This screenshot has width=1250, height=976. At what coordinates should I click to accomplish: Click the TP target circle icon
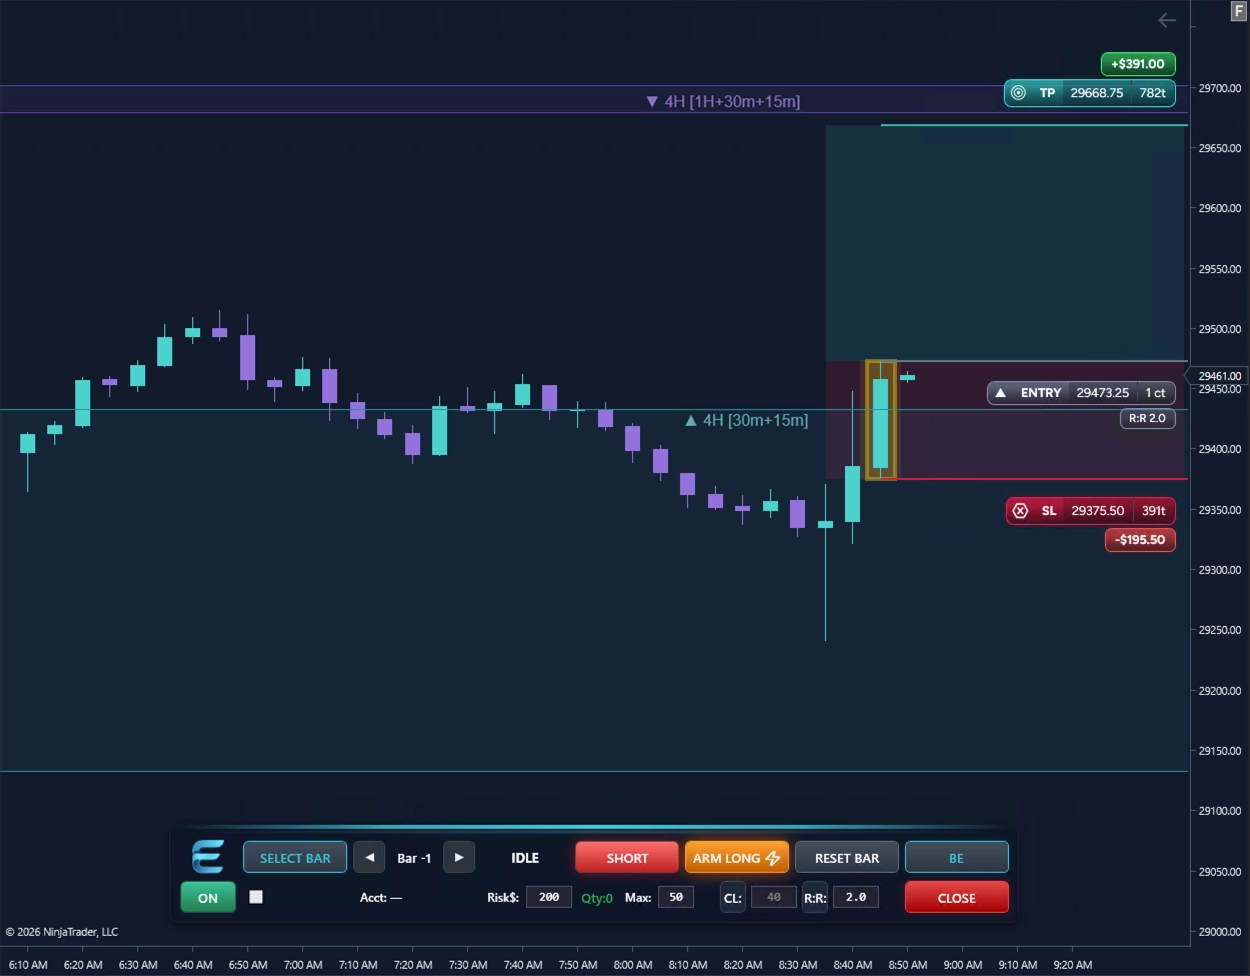pos(1018,93)
